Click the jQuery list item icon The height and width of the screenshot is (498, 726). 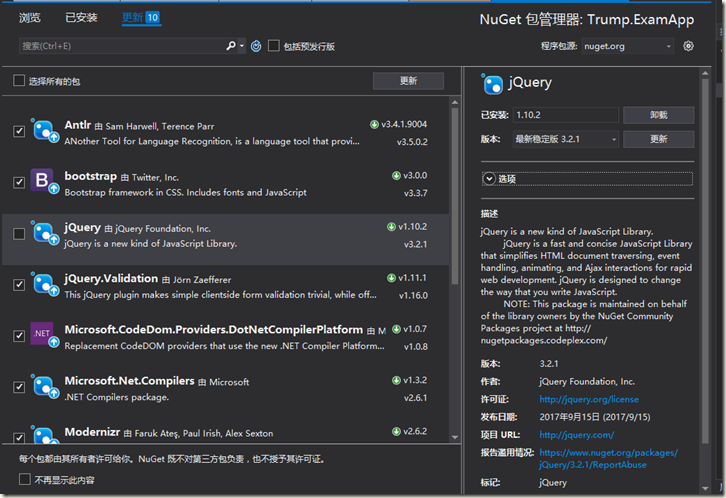(44, 233)
